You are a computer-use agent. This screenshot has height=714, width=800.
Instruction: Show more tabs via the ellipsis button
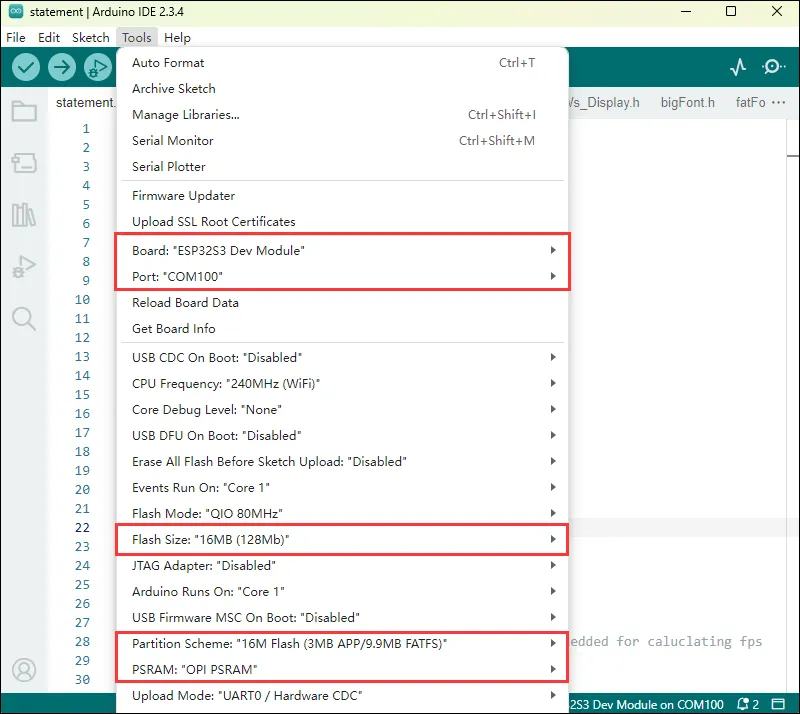[779, 103]
